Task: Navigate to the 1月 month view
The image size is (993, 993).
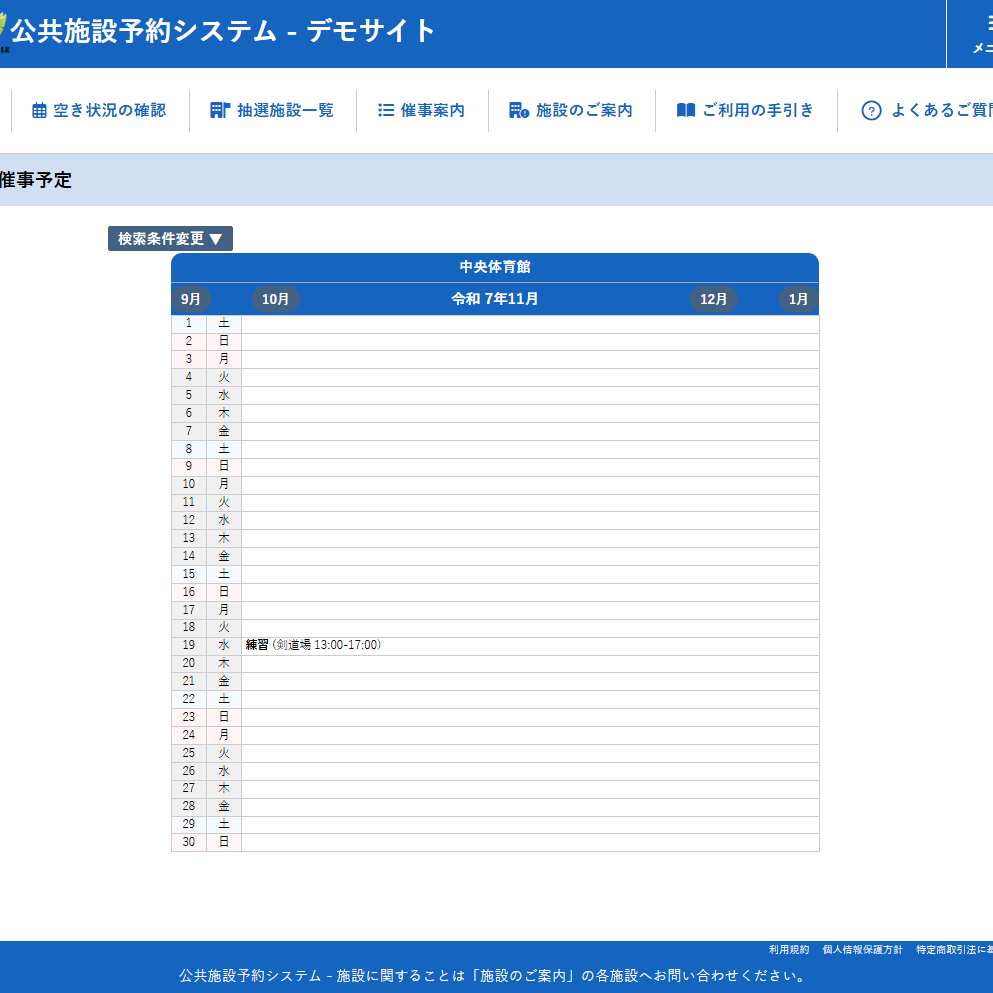Action: (x=798, y=299)
